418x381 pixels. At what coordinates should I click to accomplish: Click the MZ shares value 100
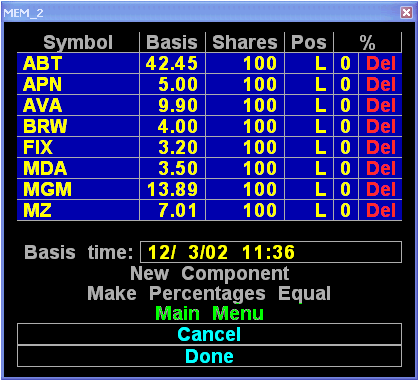point(245,210)
